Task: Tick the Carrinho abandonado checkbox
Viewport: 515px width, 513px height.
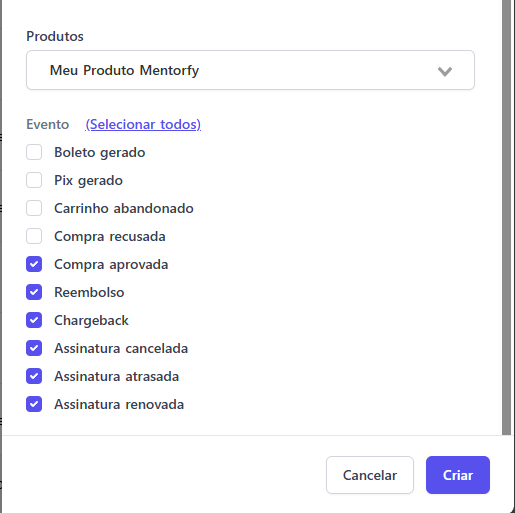Action: coord(34,208)
